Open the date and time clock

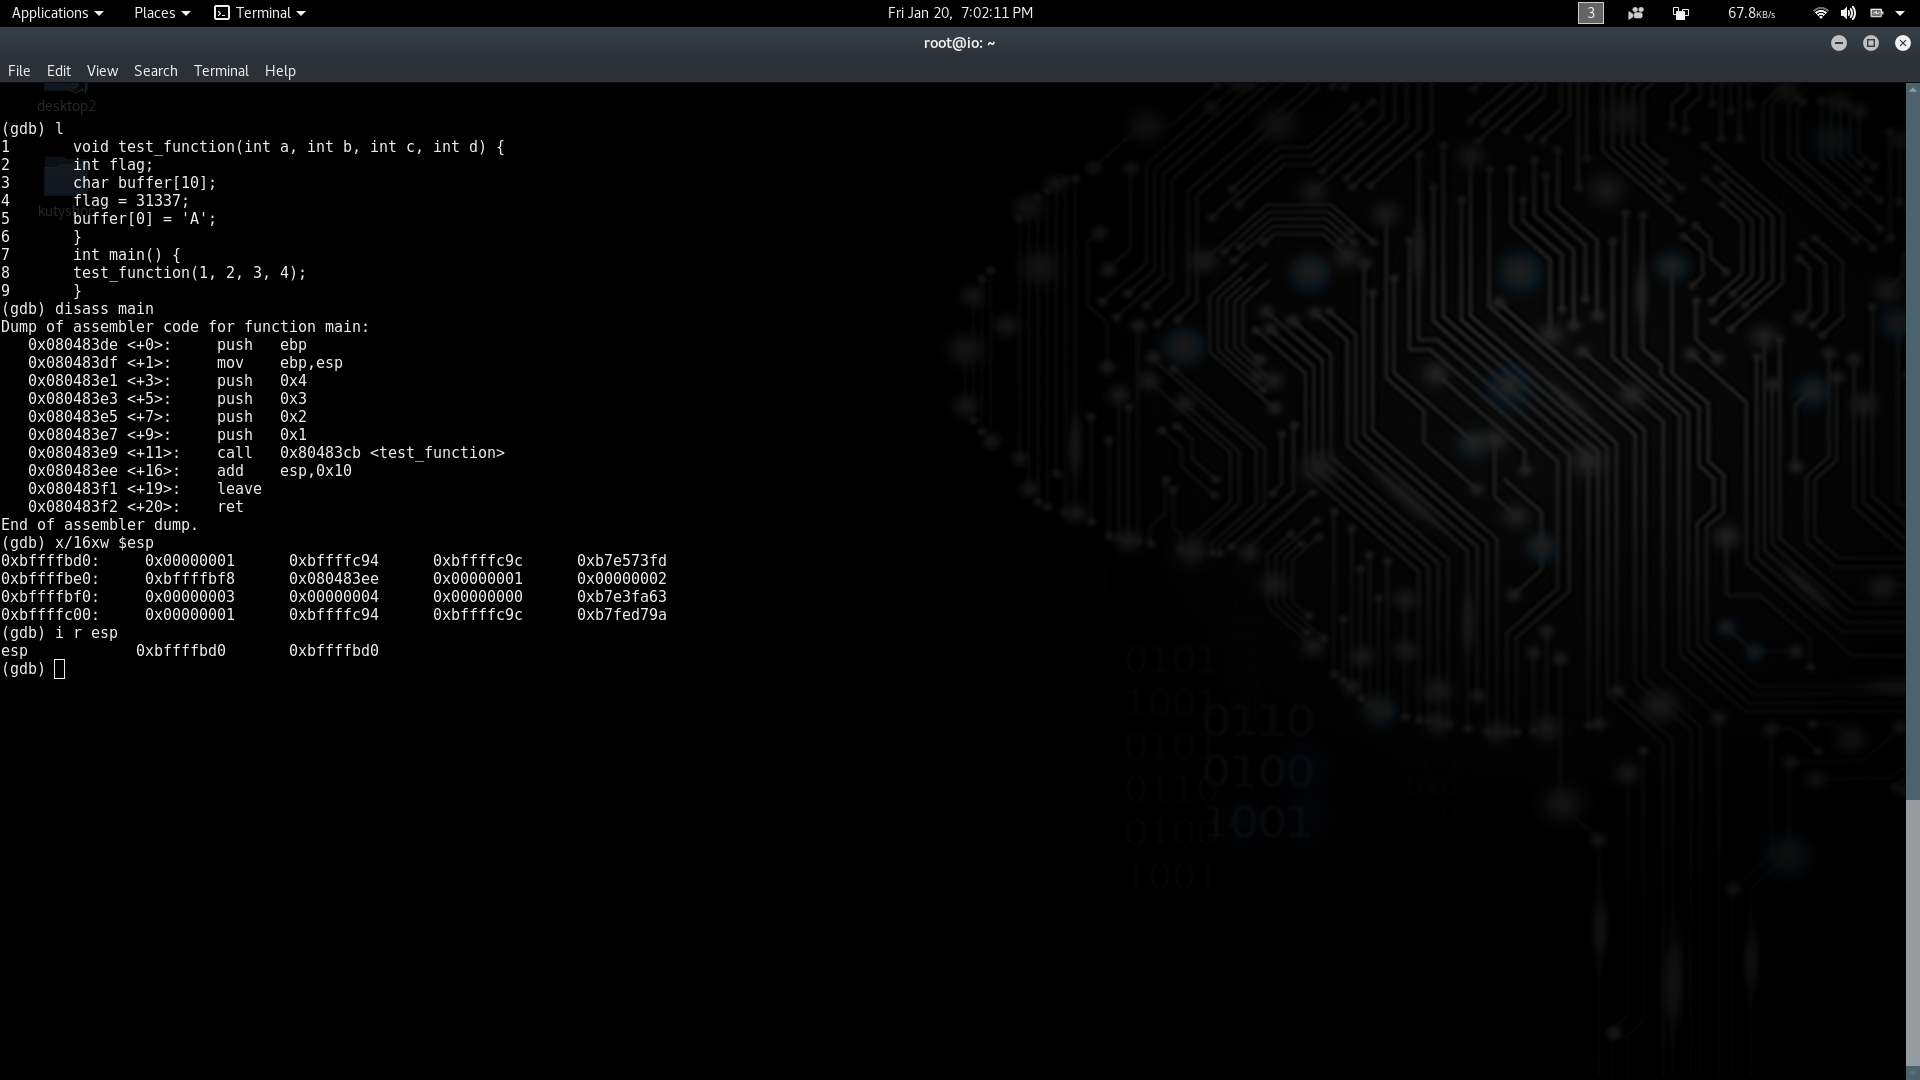[960, 13]
